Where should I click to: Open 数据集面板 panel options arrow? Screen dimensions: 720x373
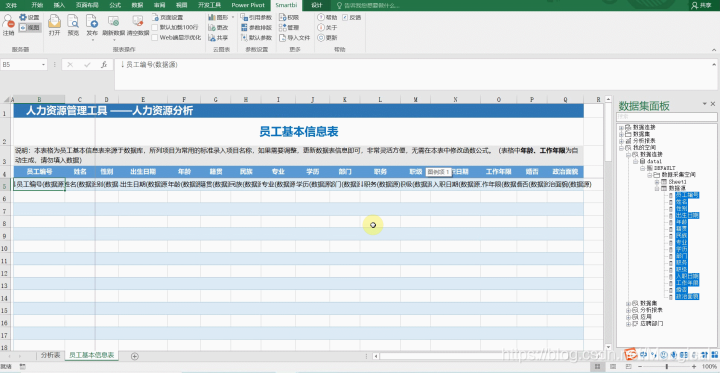point(704,104)
